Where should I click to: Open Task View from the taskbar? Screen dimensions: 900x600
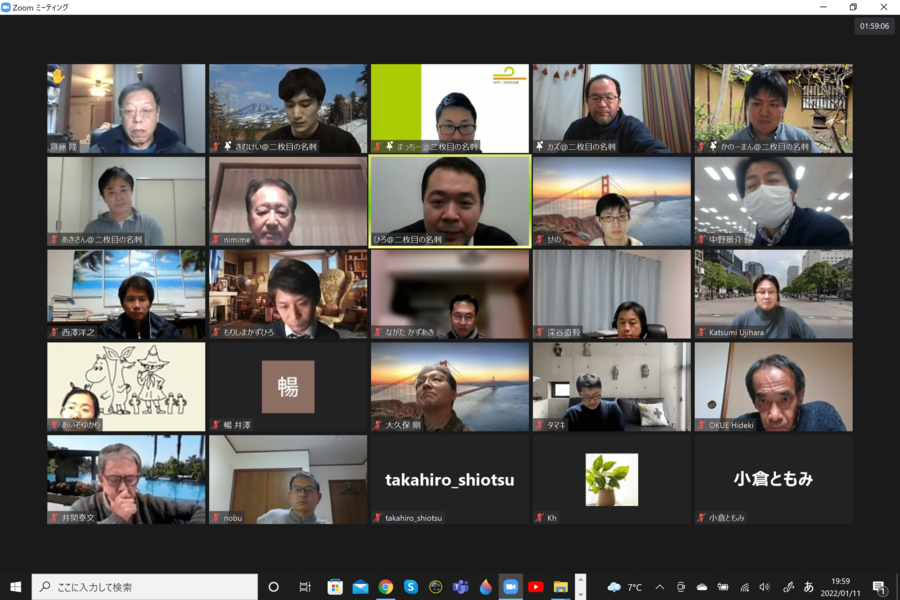tap(305, 587)
